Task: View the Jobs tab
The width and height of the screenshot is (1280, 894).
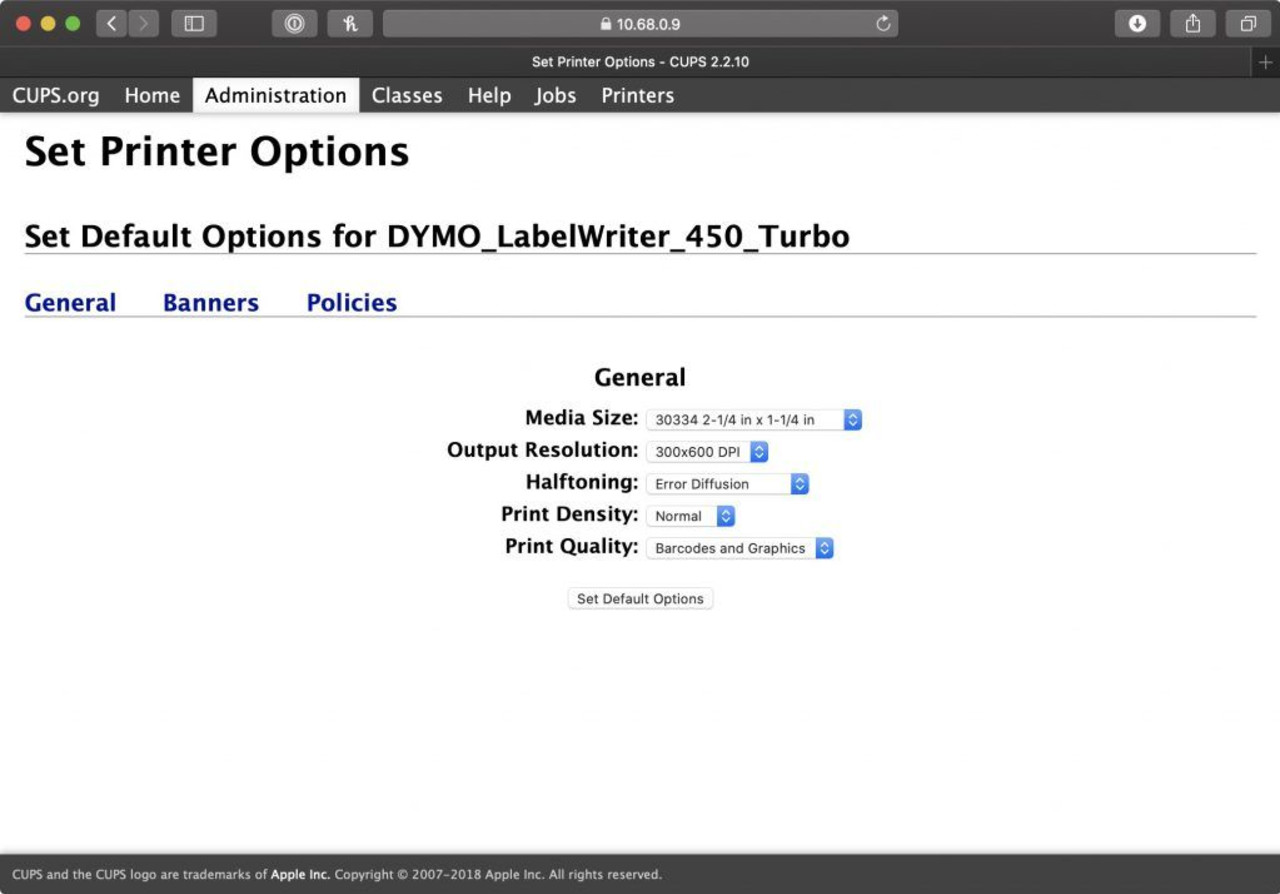Action: [555, 95]
